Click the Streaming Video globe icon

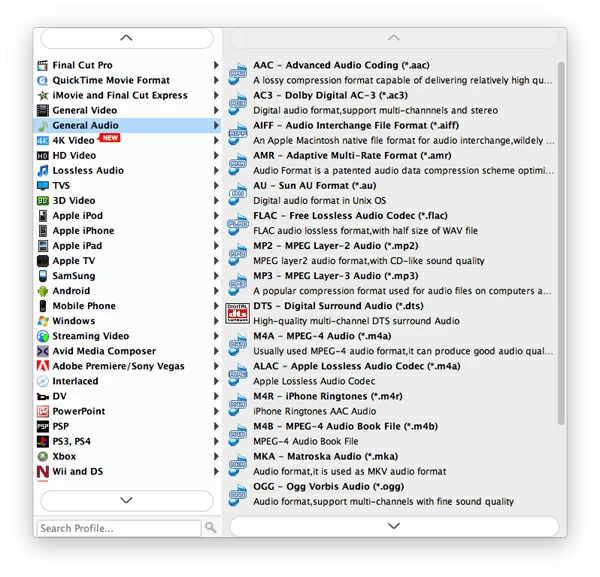point(43,336)
